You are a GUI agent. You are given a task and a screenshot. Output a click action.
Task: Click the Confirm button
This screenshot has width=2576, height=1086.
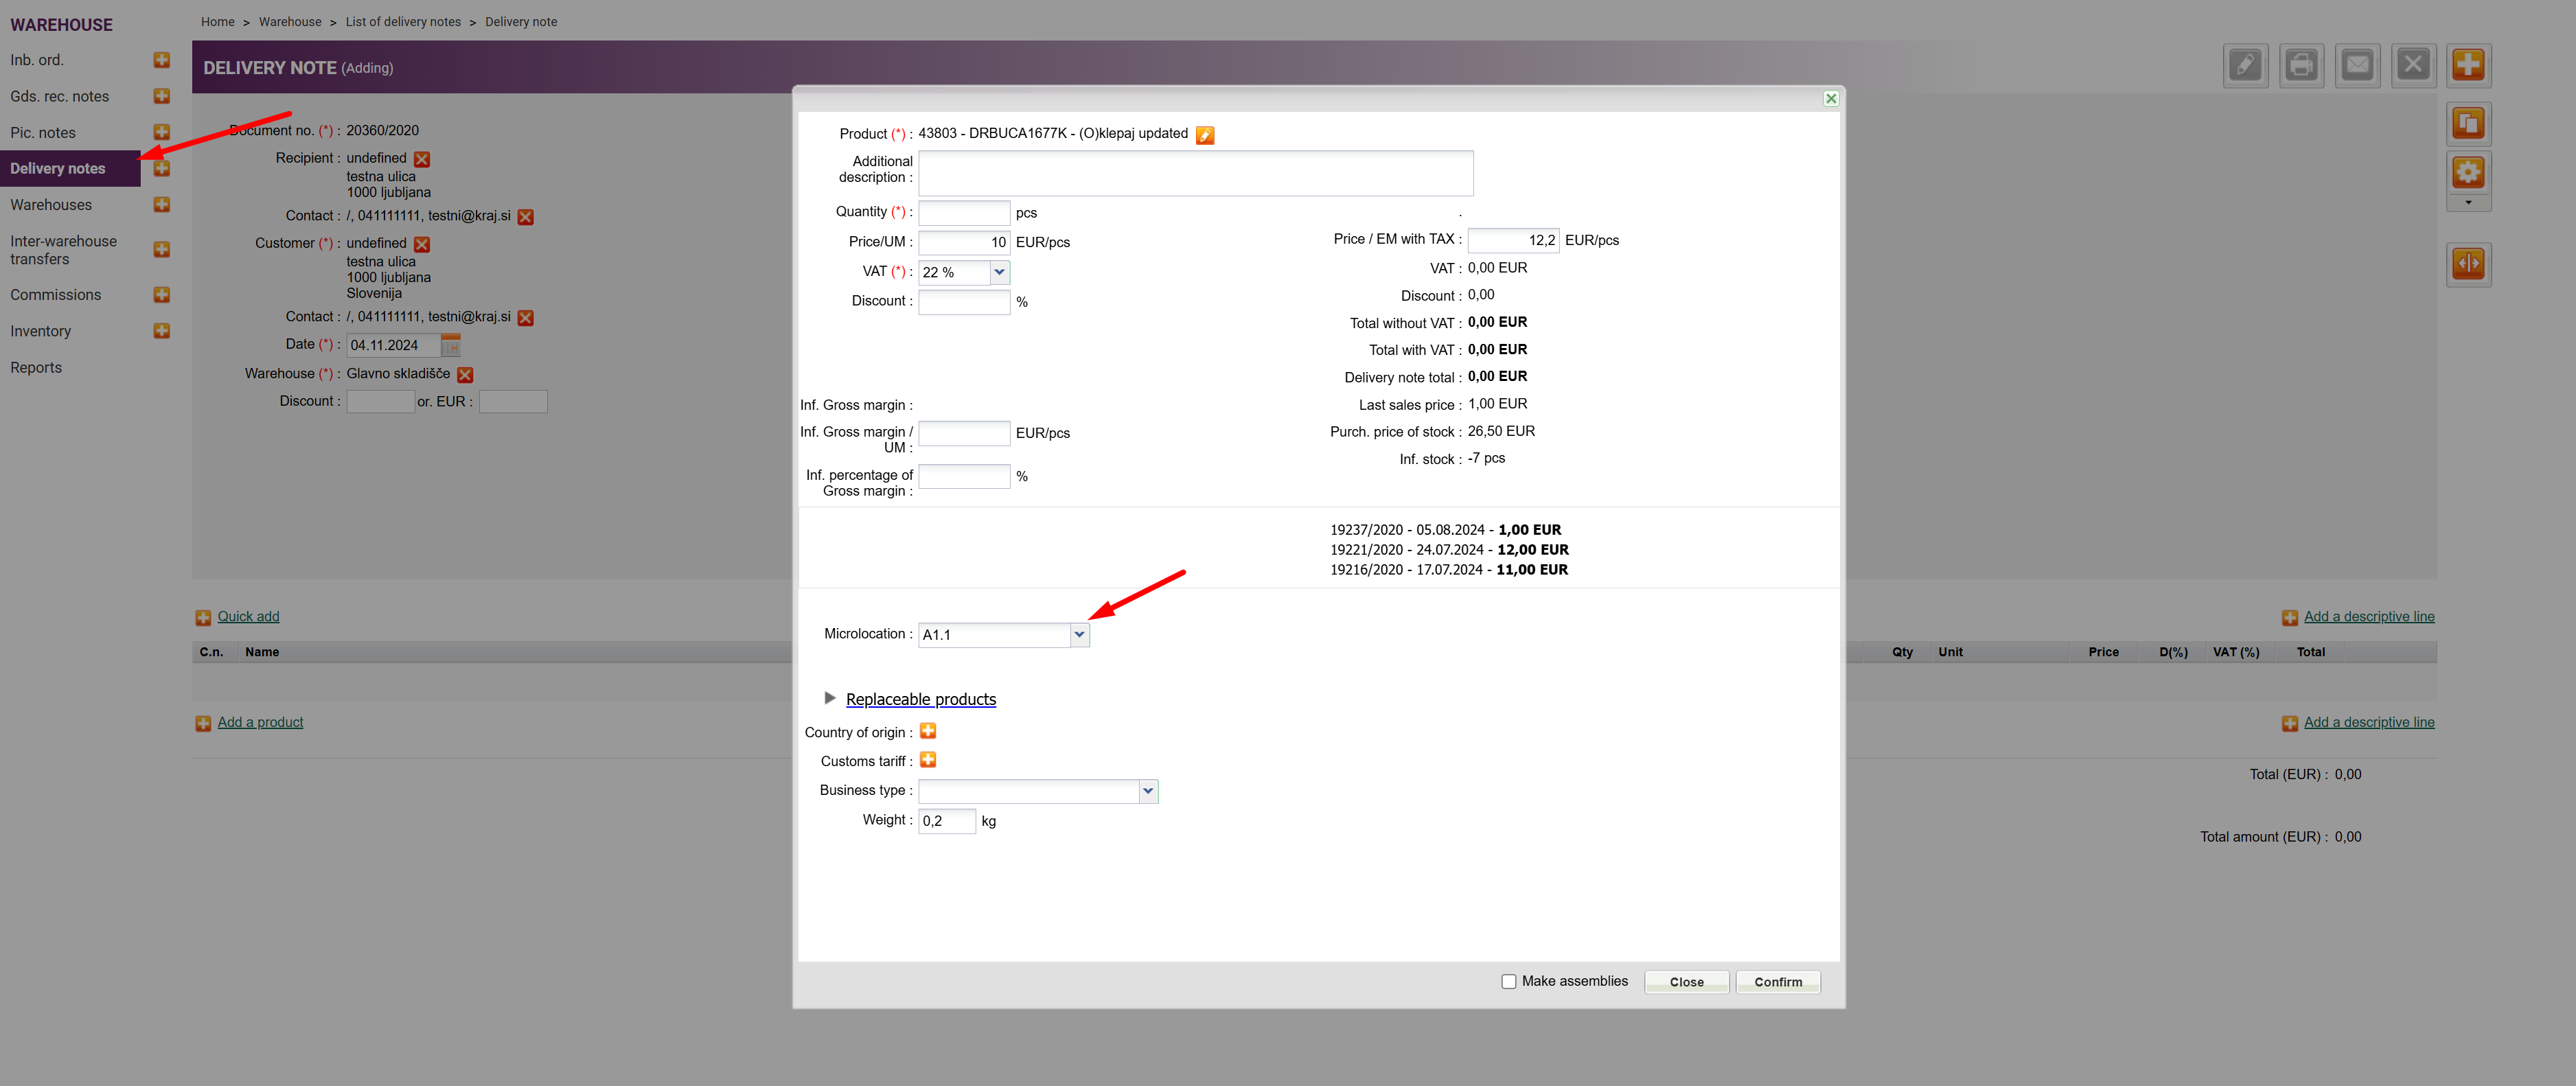[x=1777, y=982]
